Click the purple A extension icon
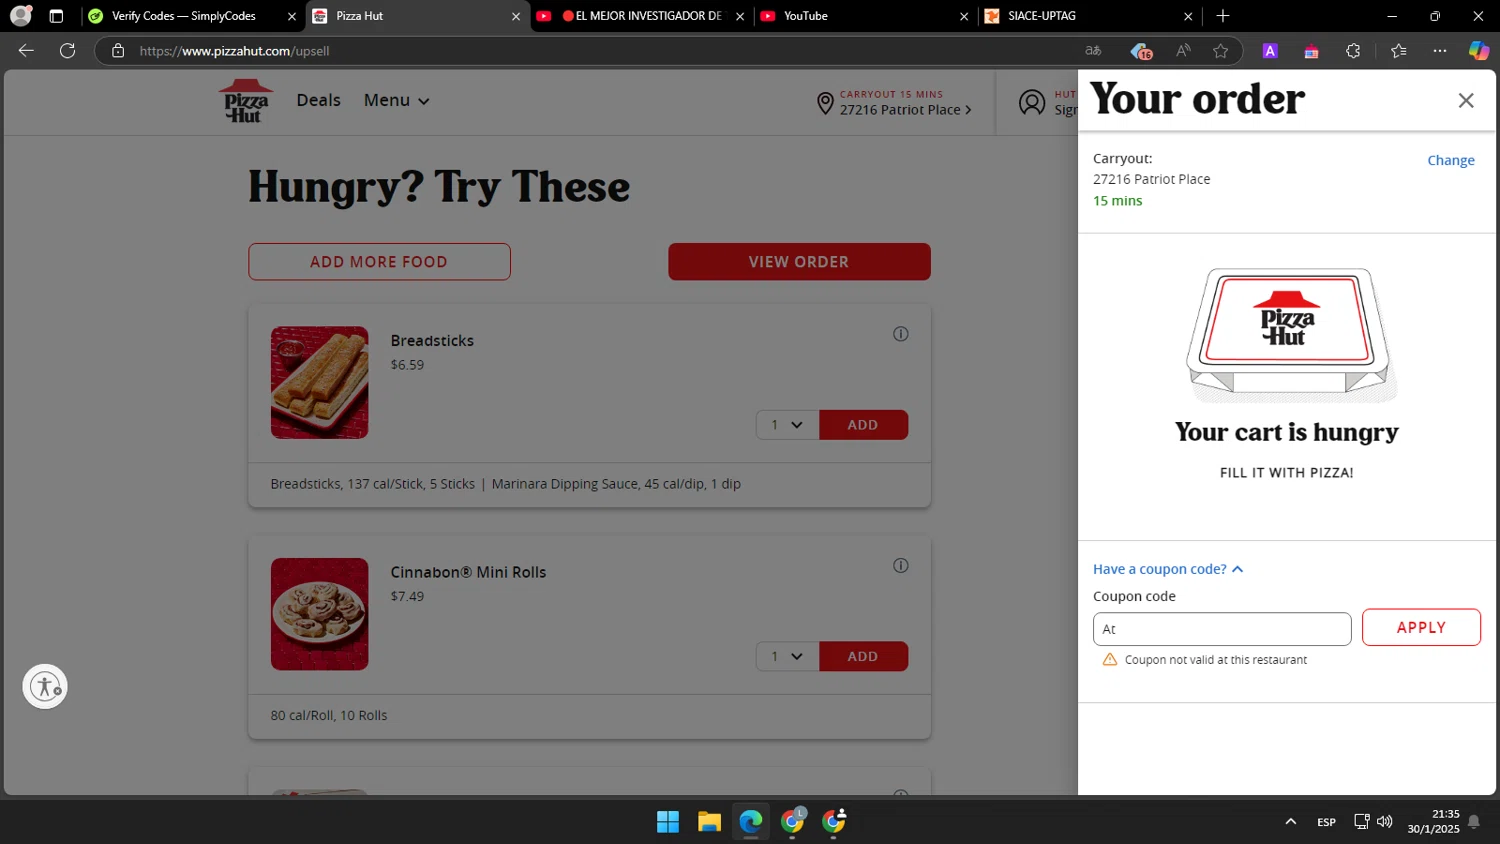This screenshot has width=1500, height=844. [x=1270, y=51]
